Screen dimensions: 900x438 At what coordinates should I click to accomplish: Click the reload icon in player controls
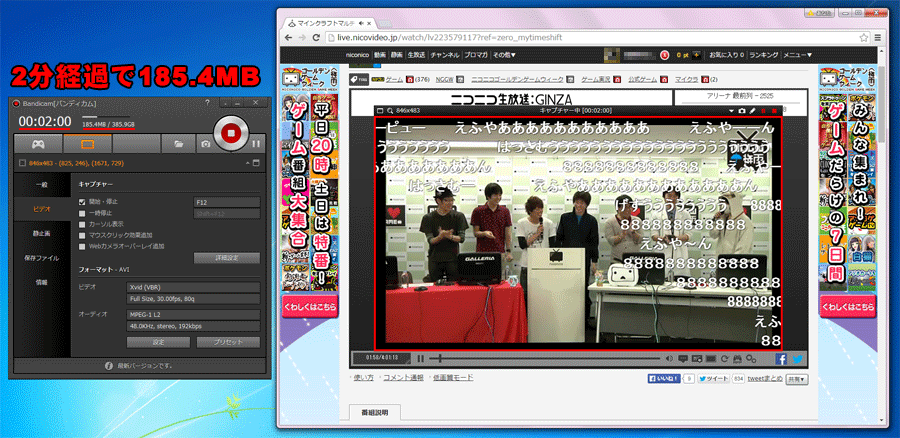(x=725, y=359)
